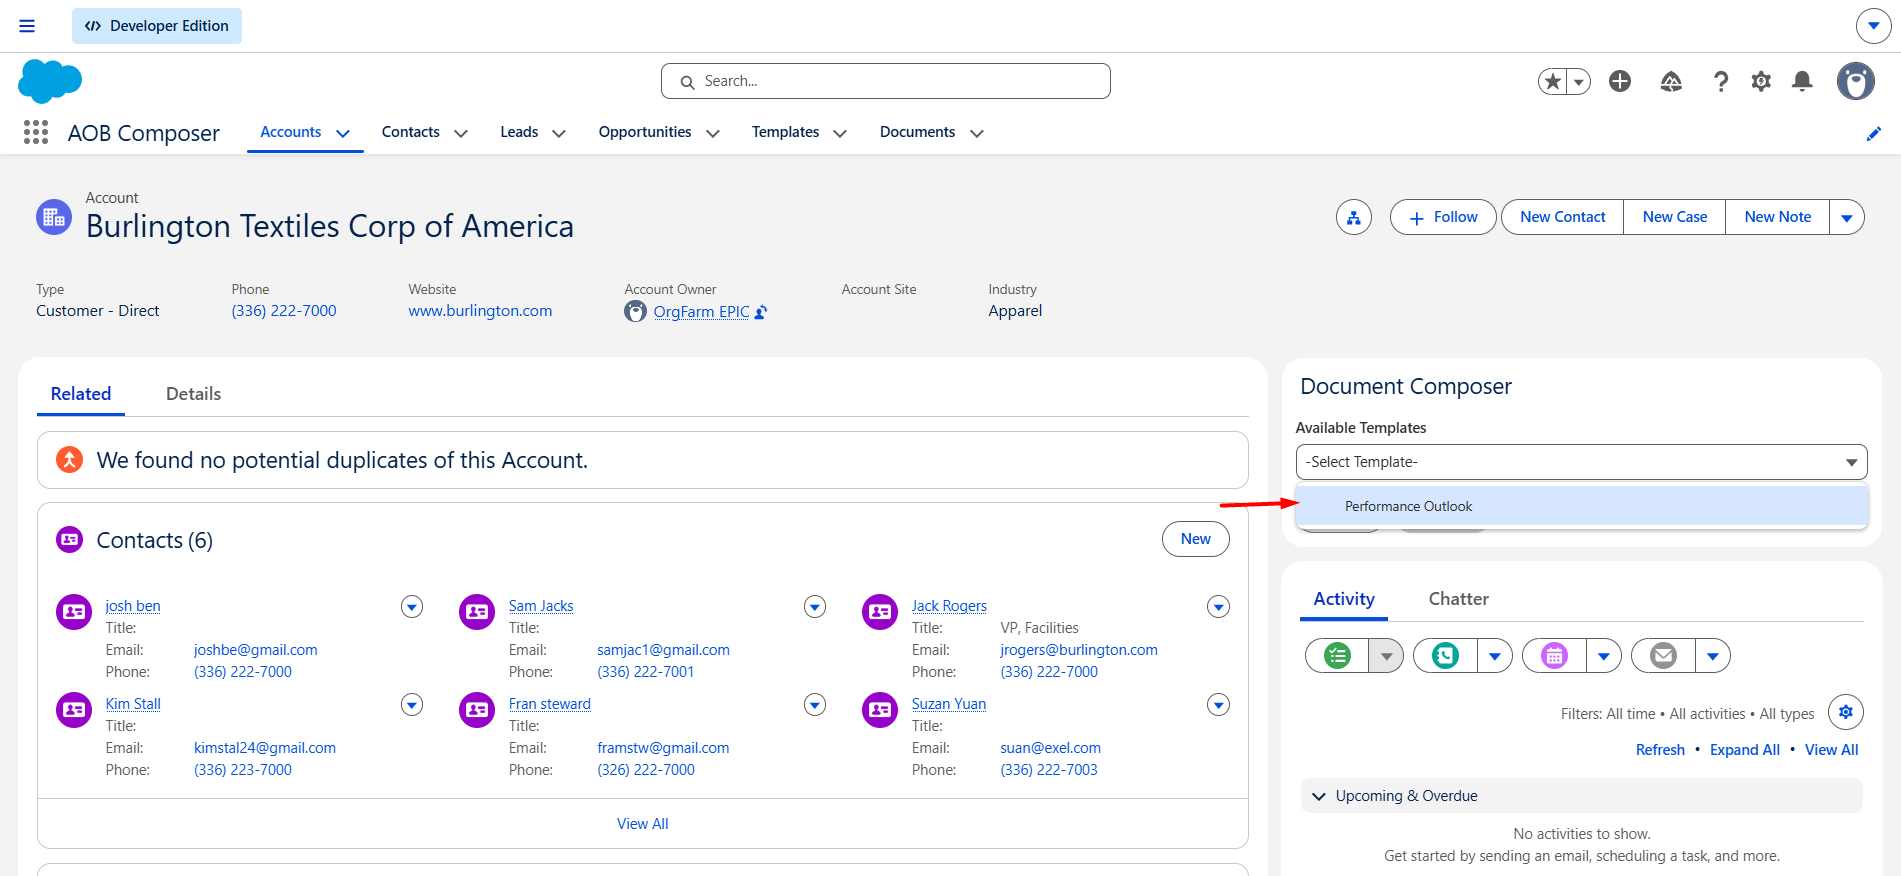Image resolution: width=1901 pixels, height=876 pixels.
Task: Open the Available Templates combo box
Action: click(1581, 462)
